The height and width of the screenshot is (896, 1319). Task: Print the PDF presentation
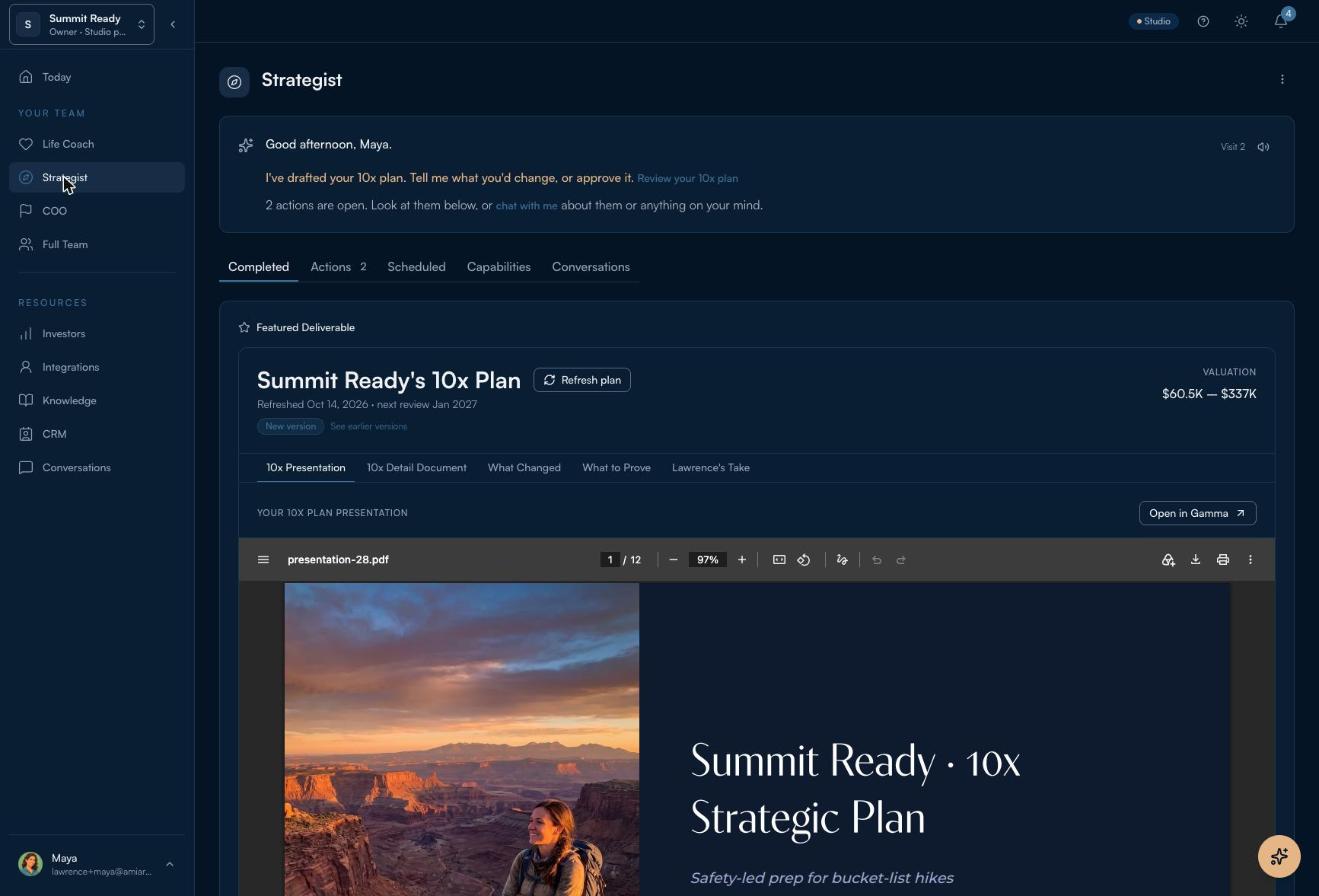(1222, 560)
